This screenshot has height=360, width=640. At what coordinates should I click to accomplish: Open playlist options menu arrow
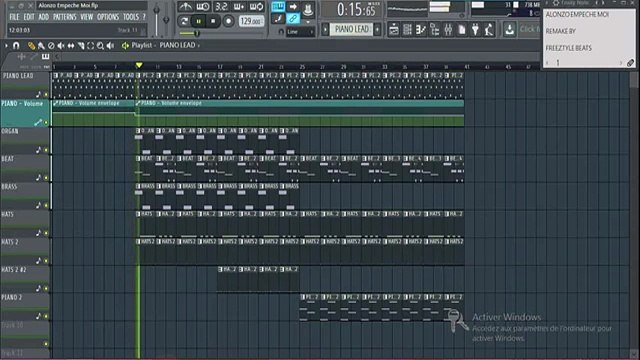point(7,45)
